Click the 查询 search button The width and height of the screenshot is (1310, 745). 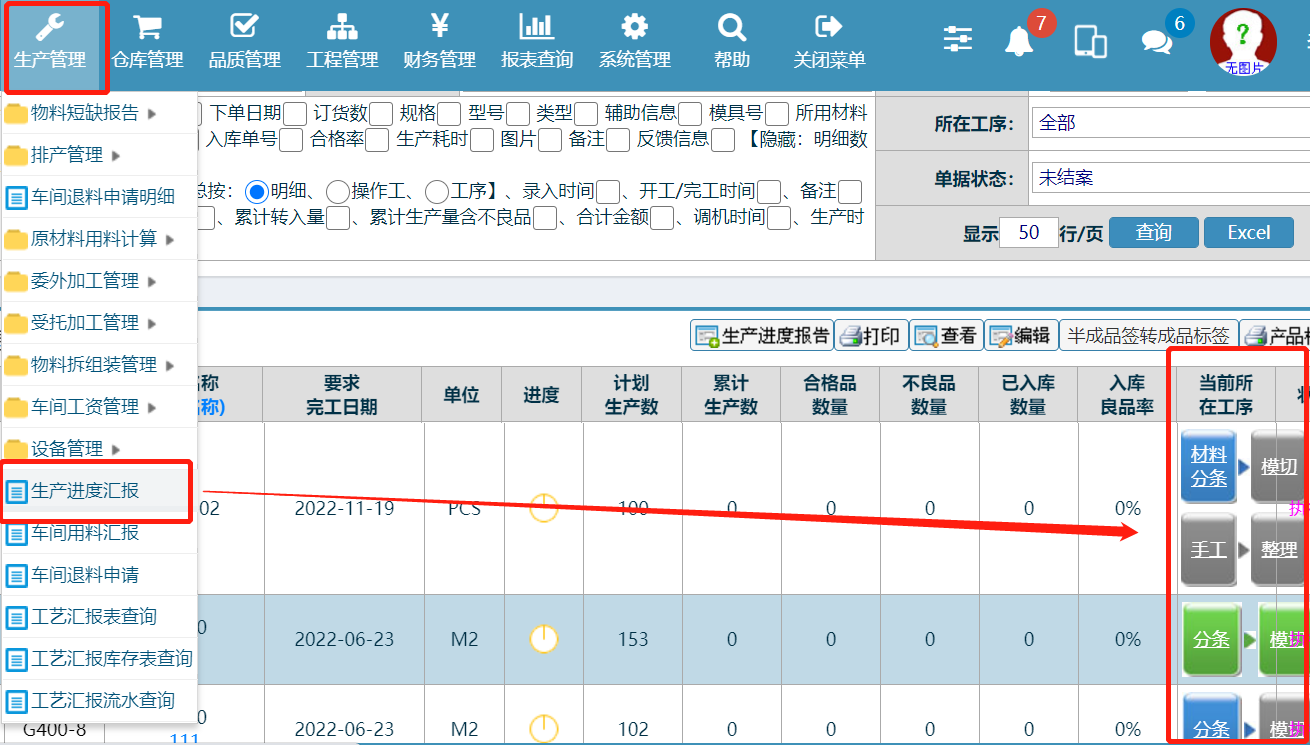click(1153, 233)
